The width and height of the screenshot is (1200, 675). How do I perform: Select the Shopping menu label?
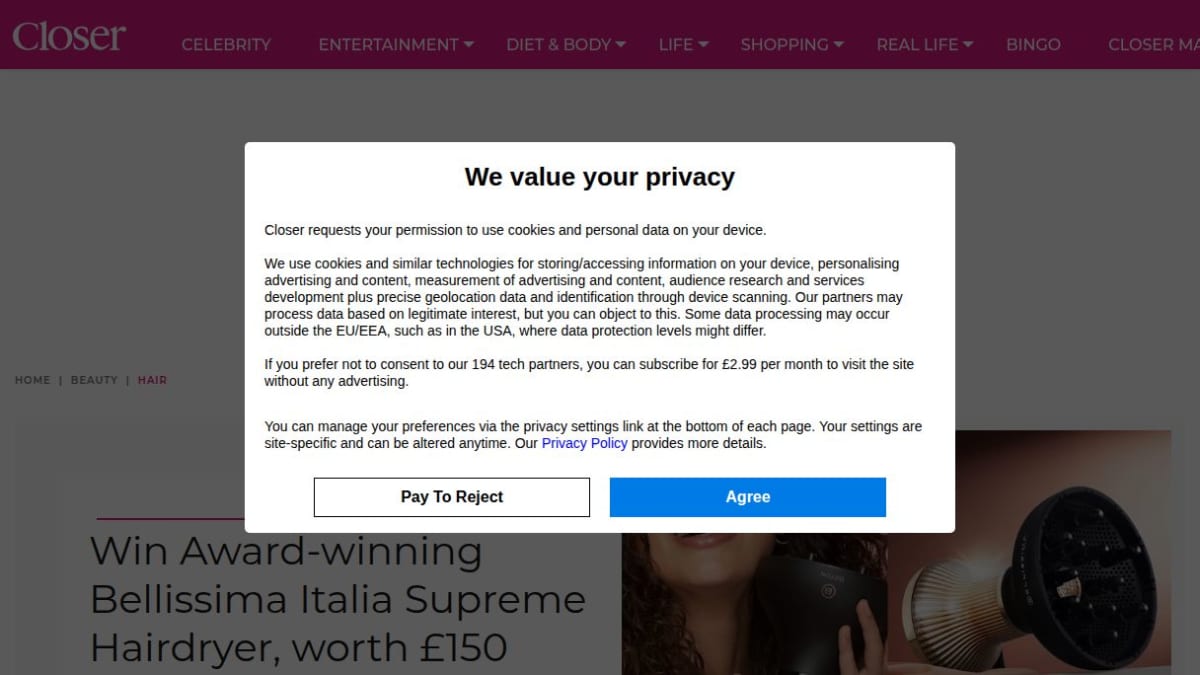click(x=784, y=45)
